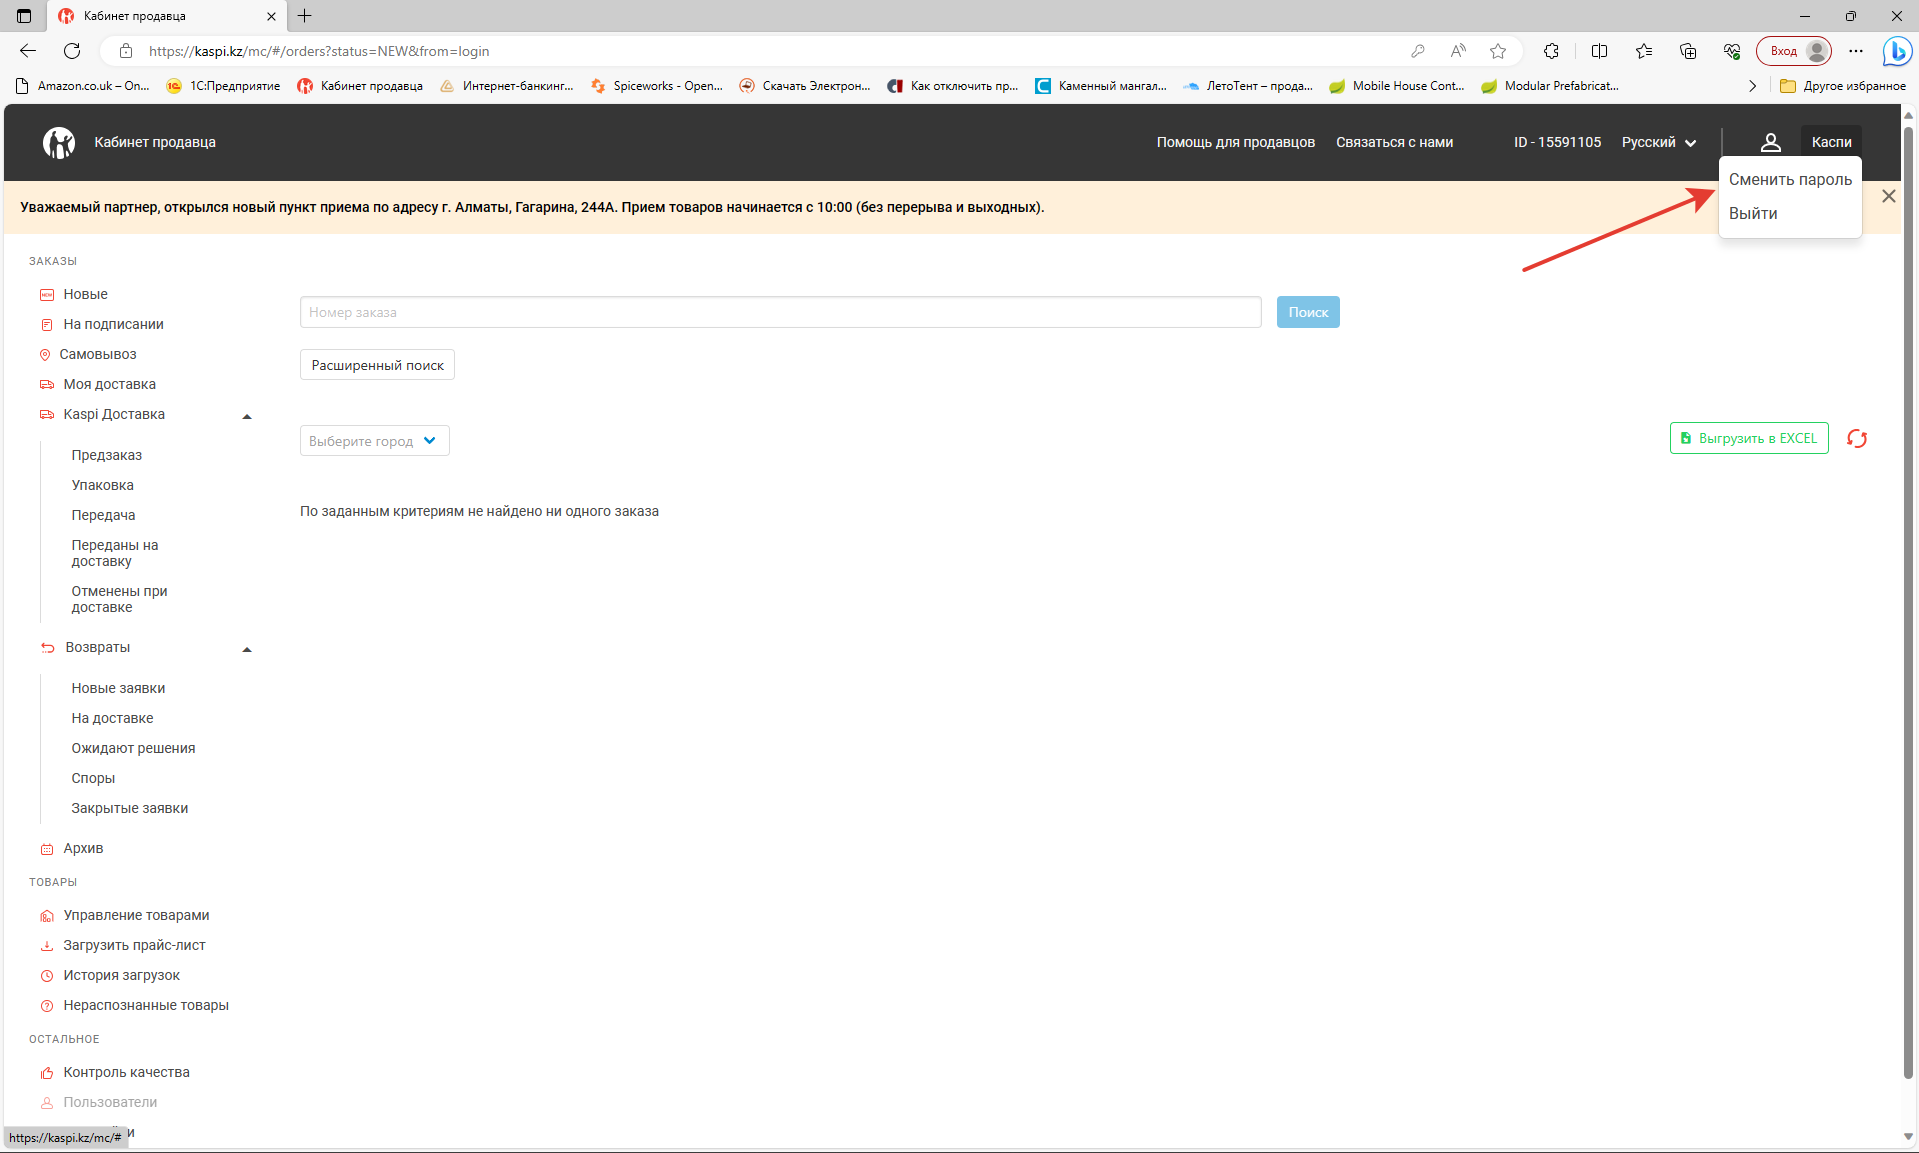Close the orange notification banner
1919x1153 pixels.
[1888, 196]
